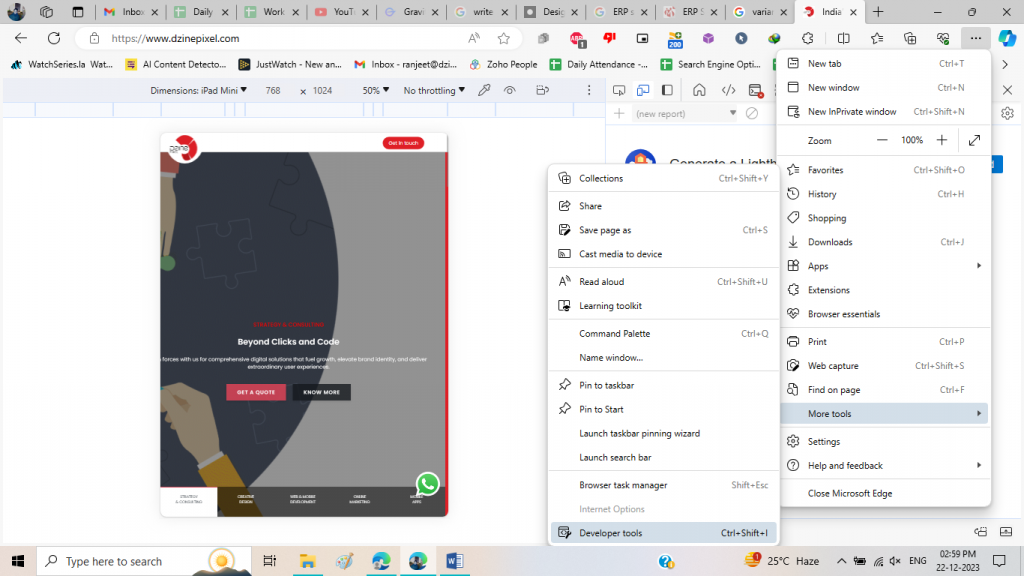Open File Explorer from taskbar

307,561
